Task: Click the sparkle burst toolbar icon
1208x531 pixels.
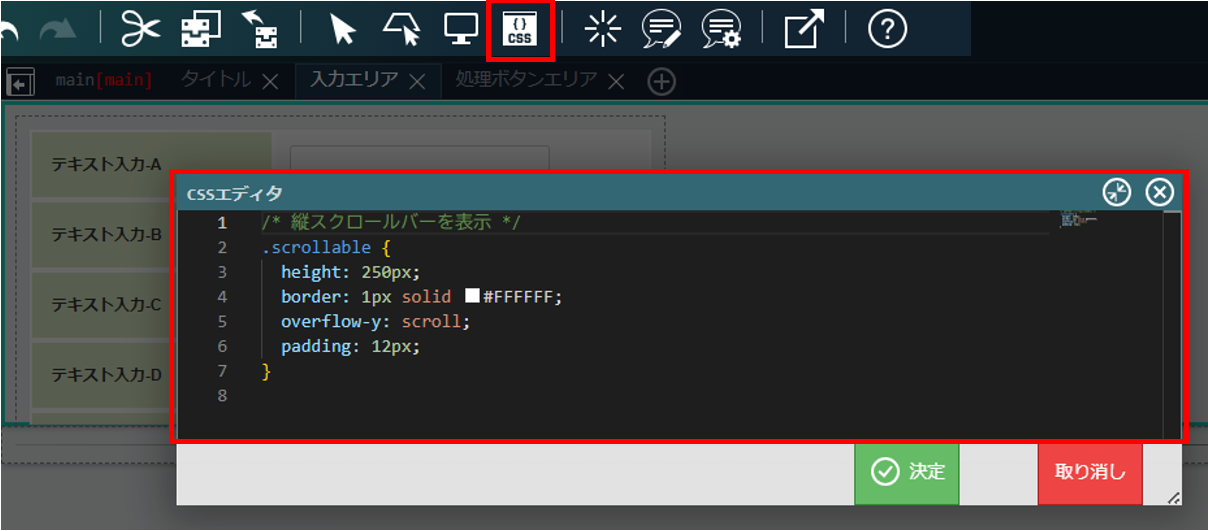Action: tap(602, 30)
